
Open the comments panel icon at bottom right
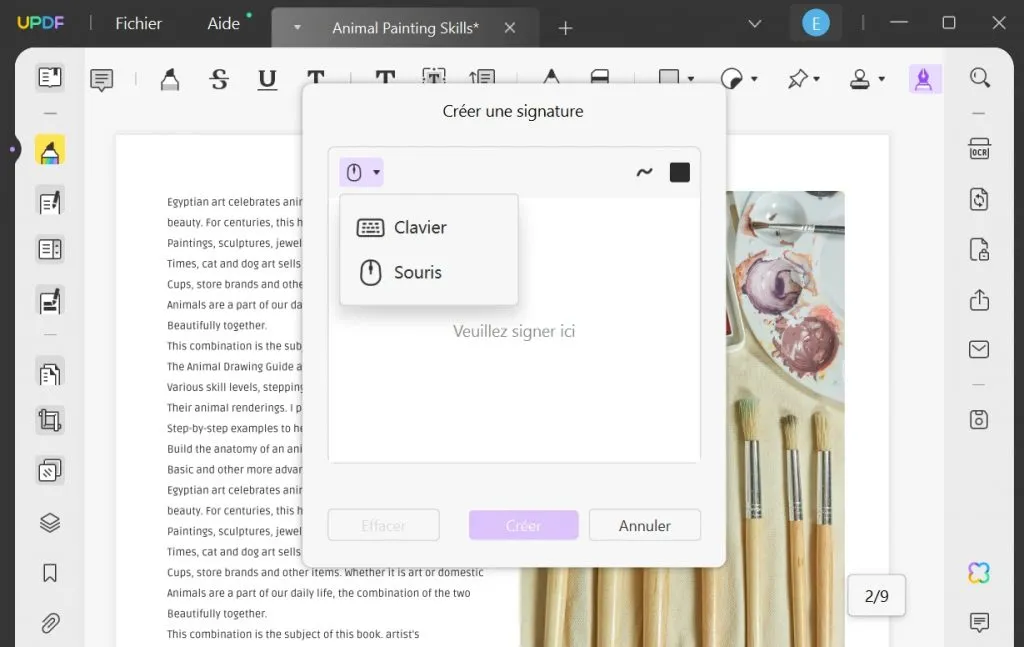(x=979, y=622)
